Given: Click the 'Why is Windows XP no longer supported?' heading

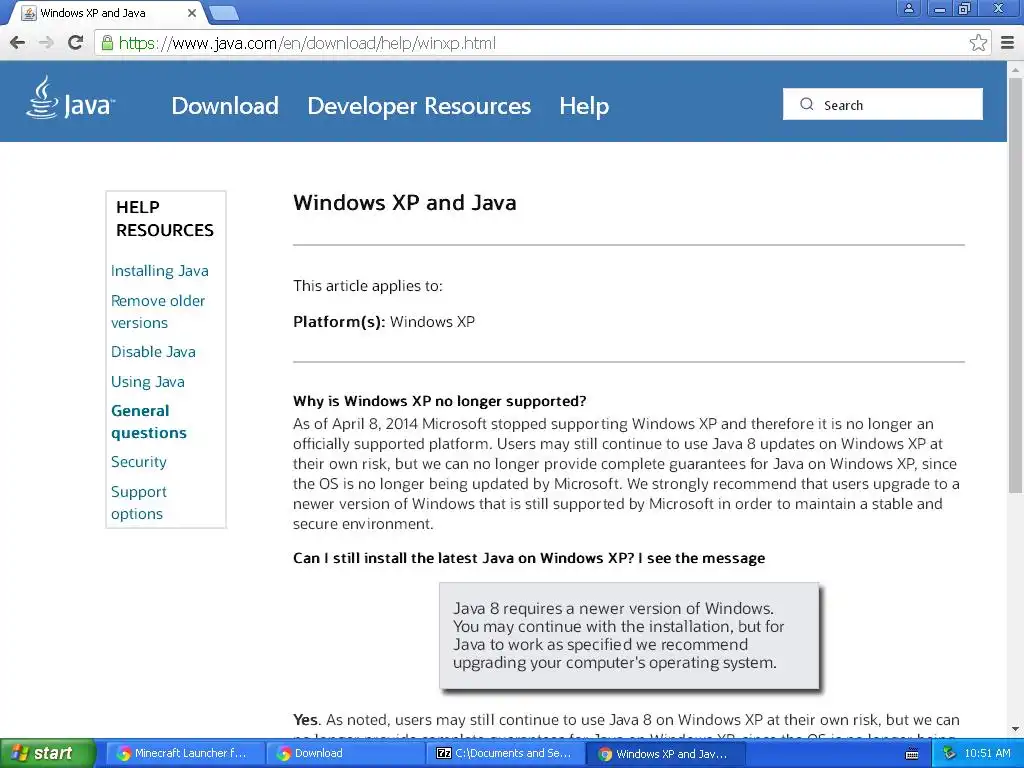Looking at the screenshot, I should [x=440, y=401].
